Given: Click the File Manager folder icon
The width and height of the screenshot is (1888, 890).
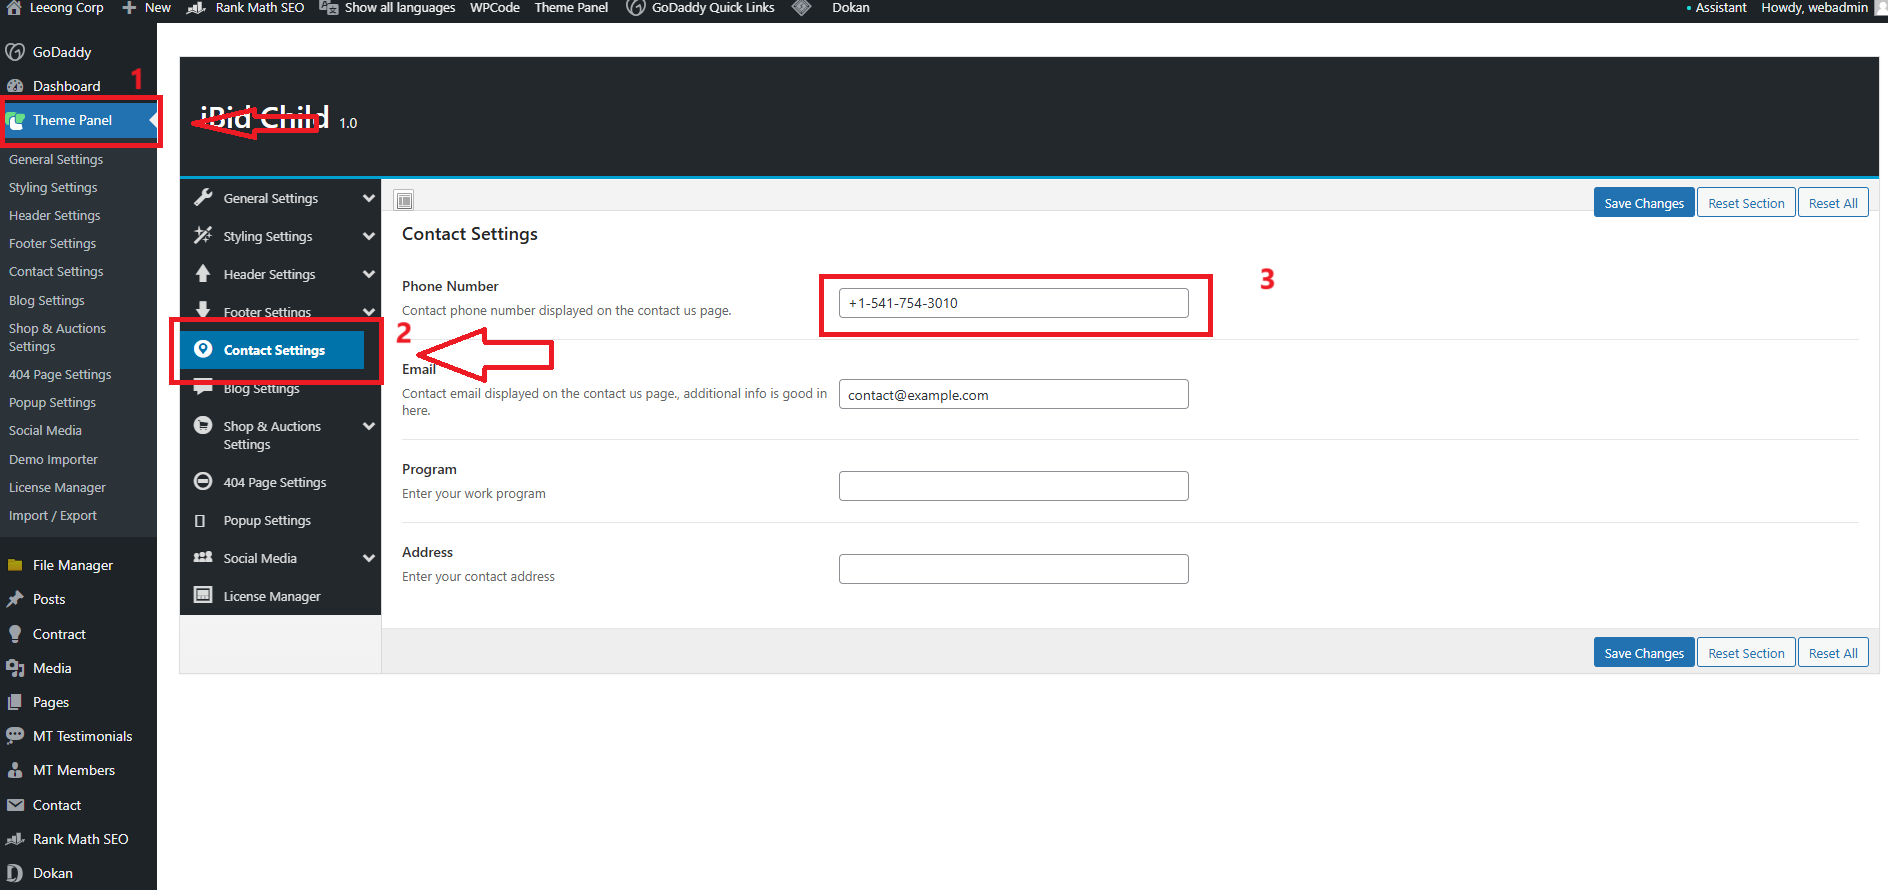Looking at the screenshot, I should point(15,566).
